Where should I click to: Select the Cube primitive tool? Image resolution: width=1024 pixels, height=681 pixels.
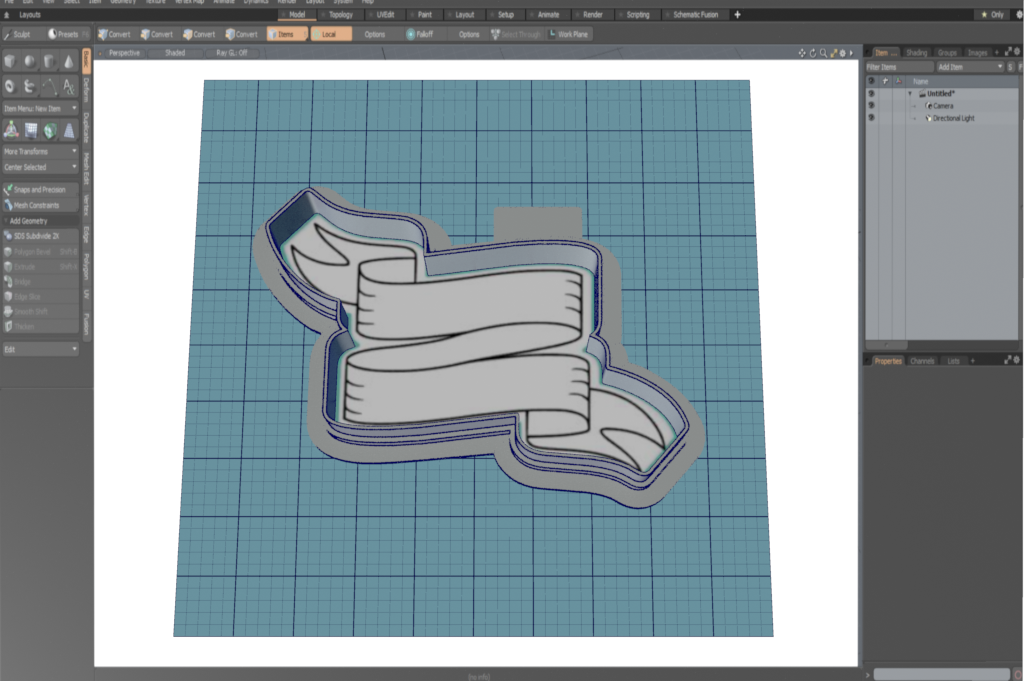[11, 62]
